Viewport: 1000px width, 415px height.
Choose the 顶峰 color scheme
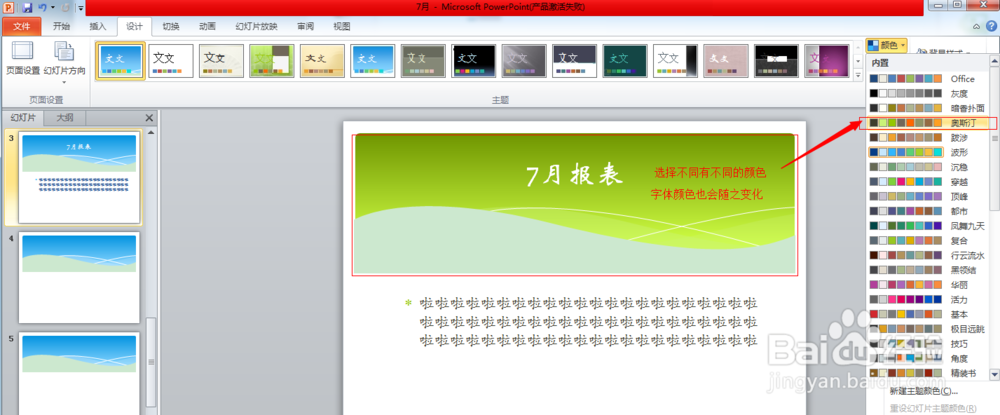tap(928, 196)
